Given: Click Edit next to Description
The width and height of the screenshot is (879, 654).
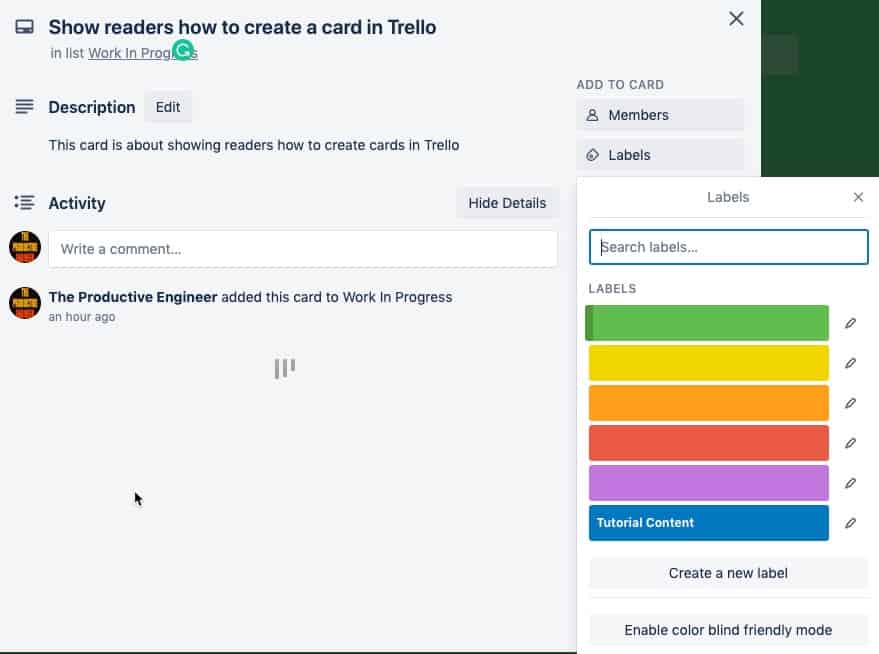Looking at the screenshot, I should click(x=168, y=107).
